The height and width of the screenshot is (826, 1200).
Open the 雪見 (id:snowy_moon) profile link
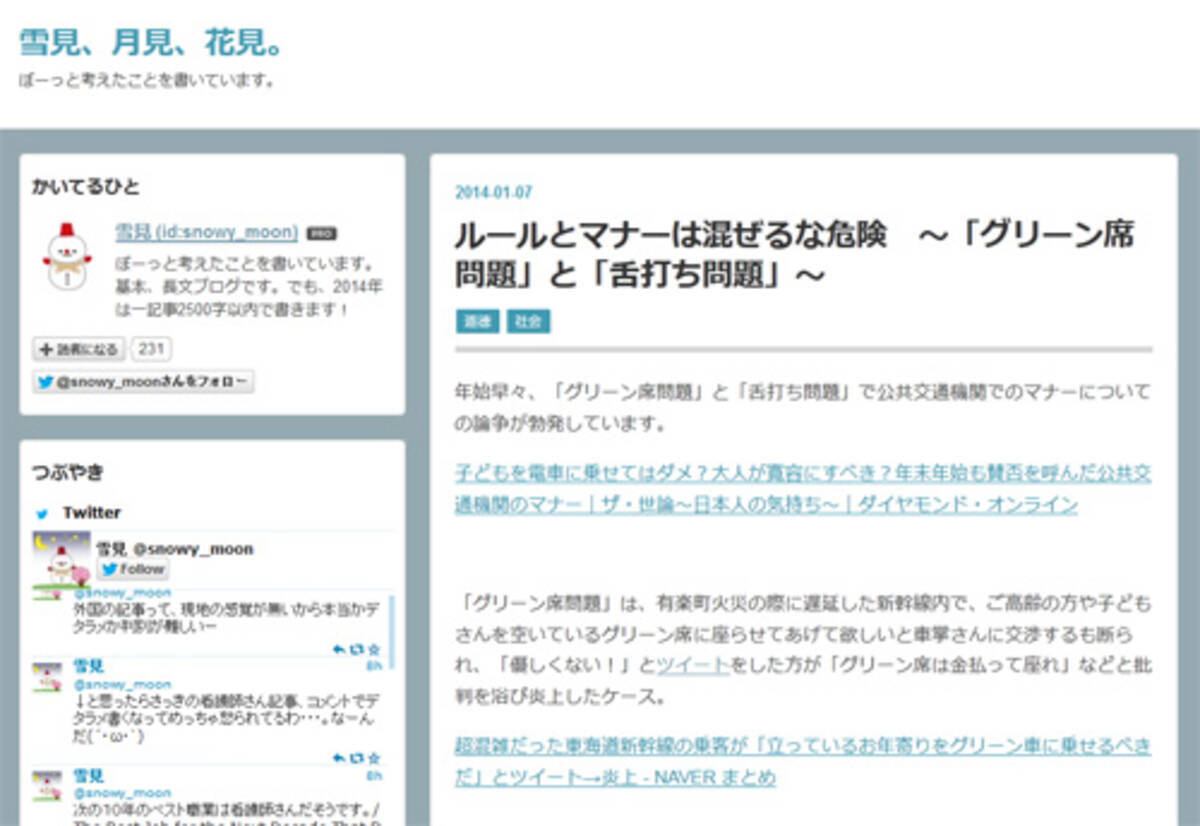point(206,232)
